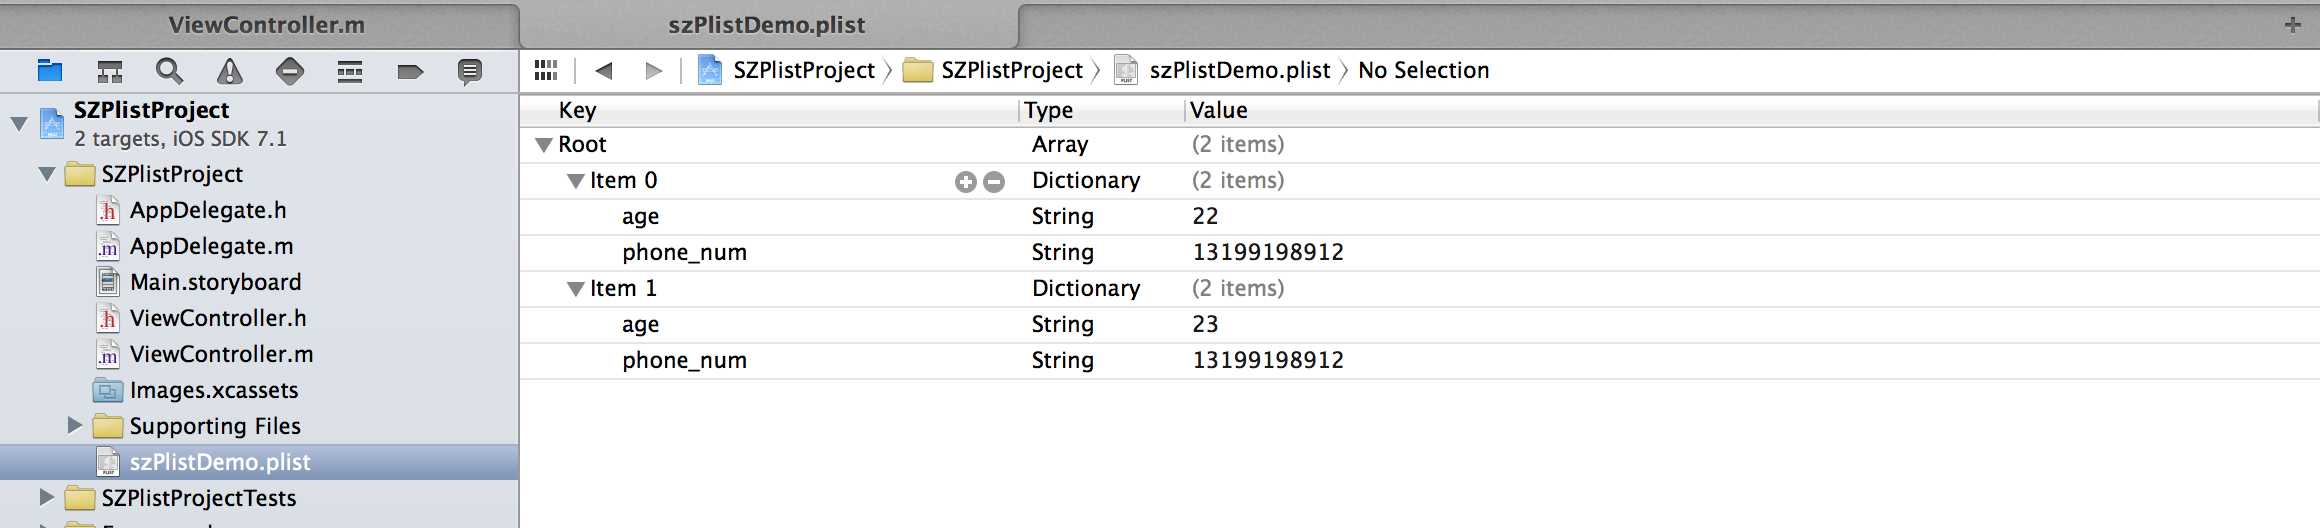Select age value 22 in Item 0

point(1205,216)
